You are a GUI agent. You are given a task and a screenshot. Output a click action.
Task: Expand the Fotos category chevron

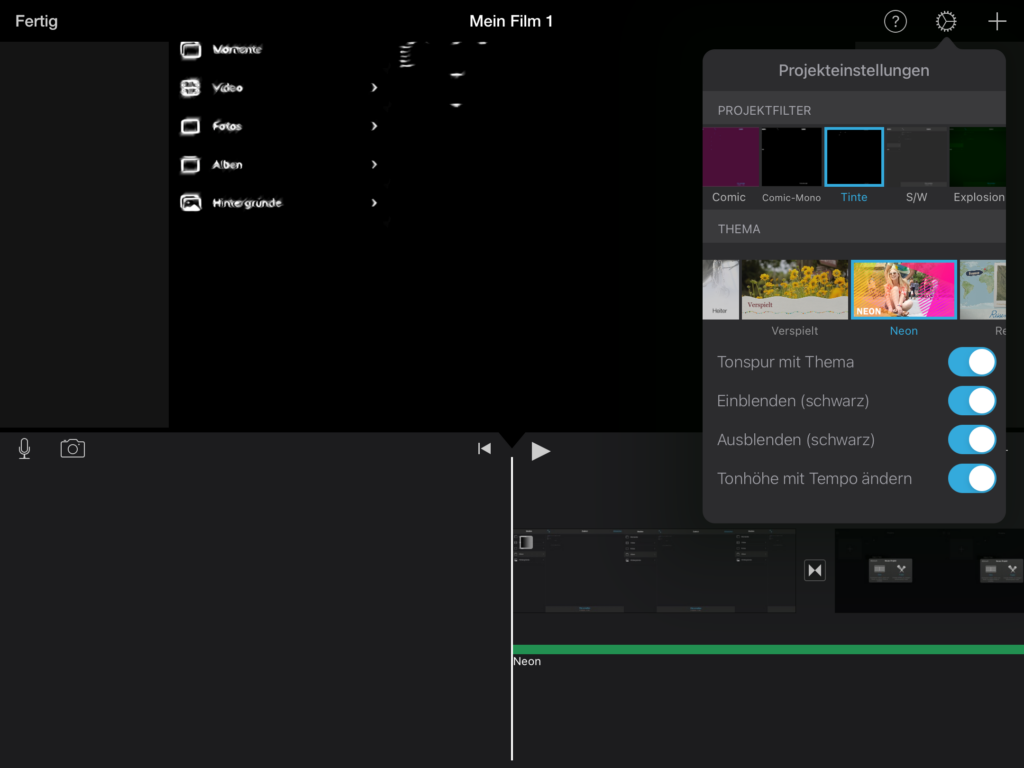(374, 126)
